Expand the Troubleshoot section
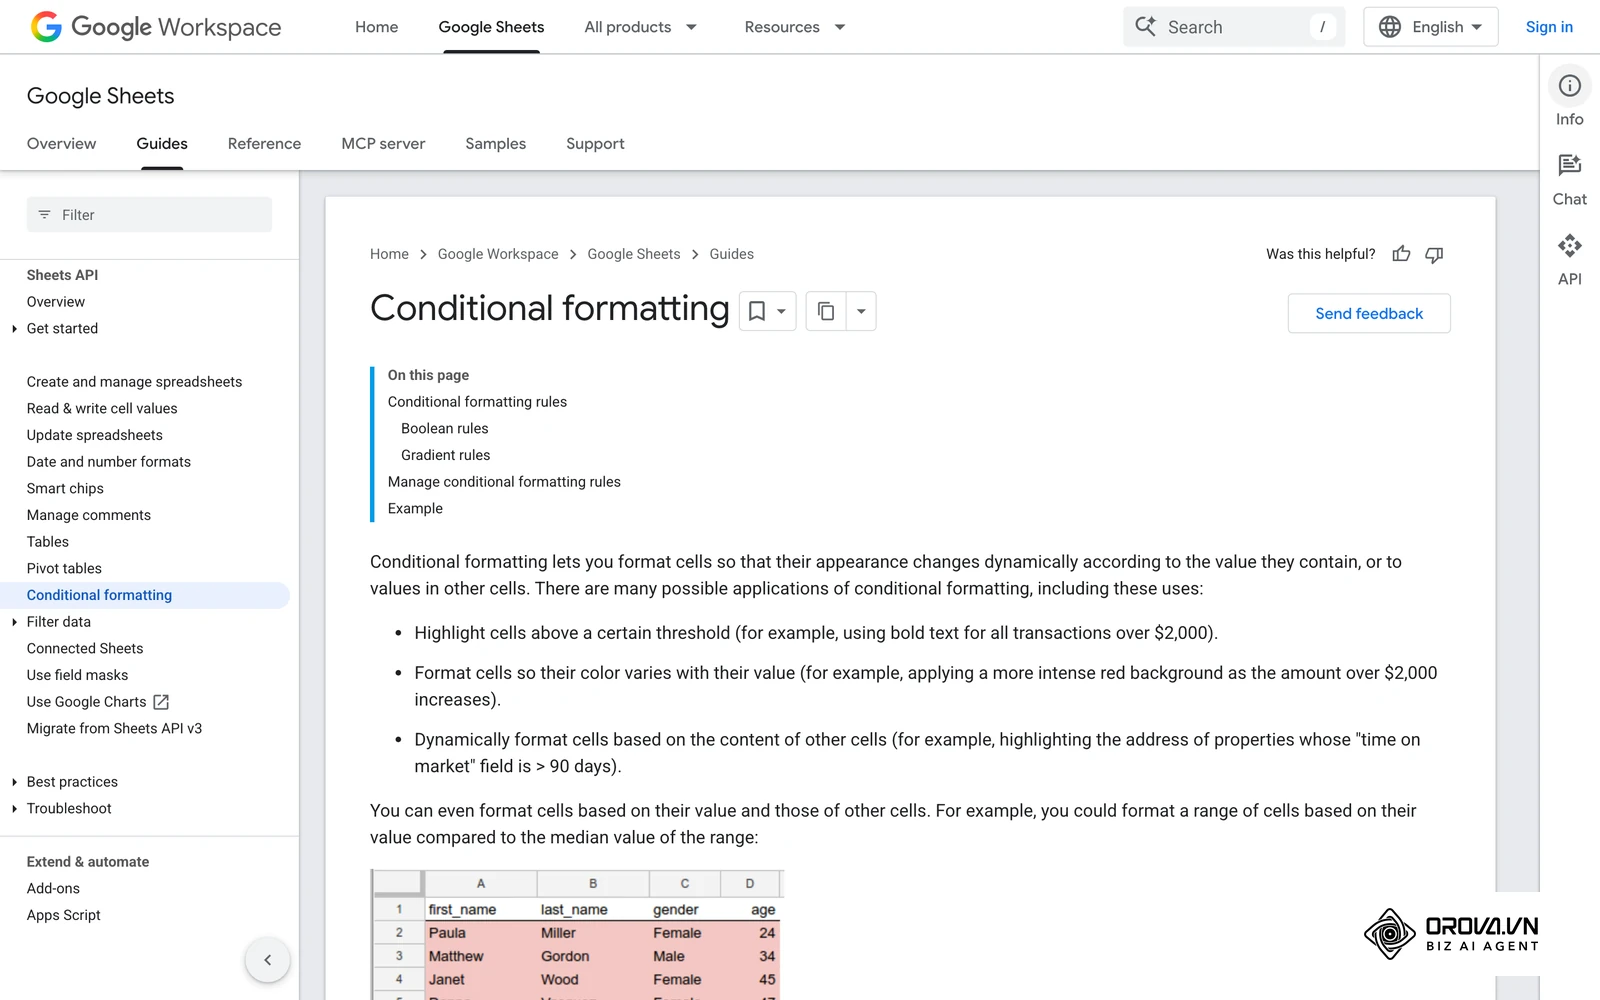1600x1000 pixels. point(14,809)
